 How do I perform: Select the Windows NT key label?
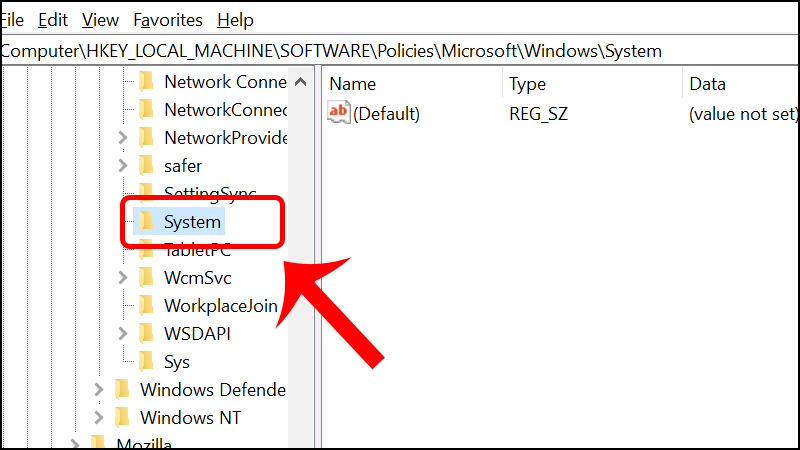point(190,418)
